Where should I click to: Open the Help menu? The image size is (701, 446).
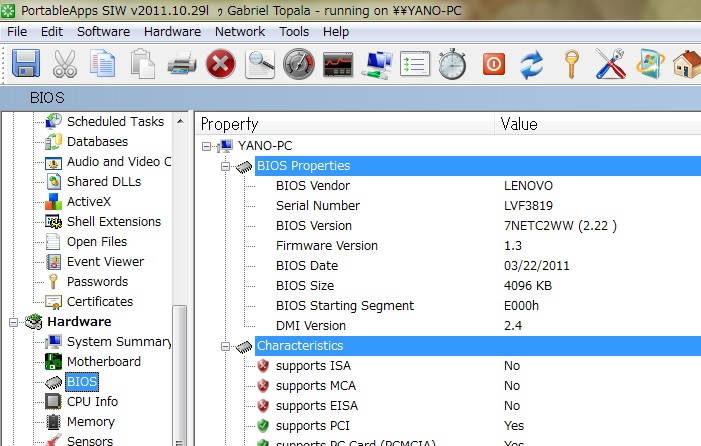(336, 32)
